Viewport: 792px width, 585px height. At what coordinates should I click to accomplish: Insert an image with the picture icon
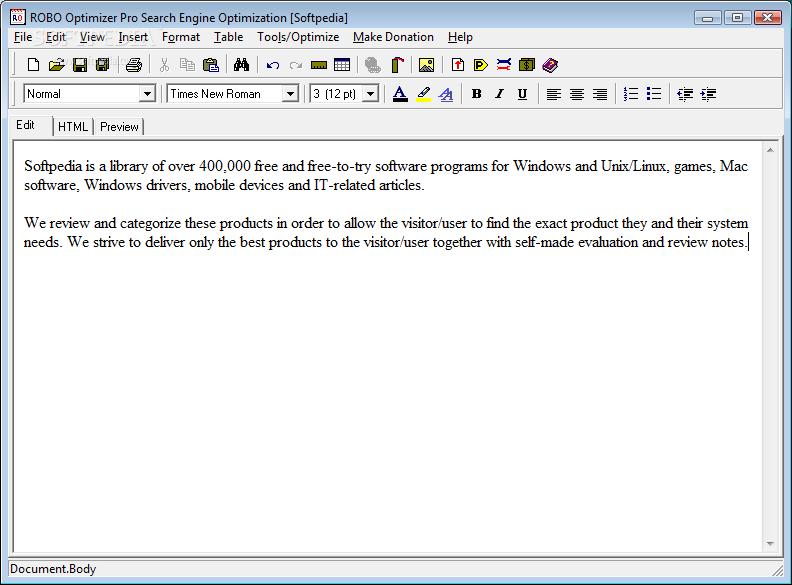click(426, 65)
